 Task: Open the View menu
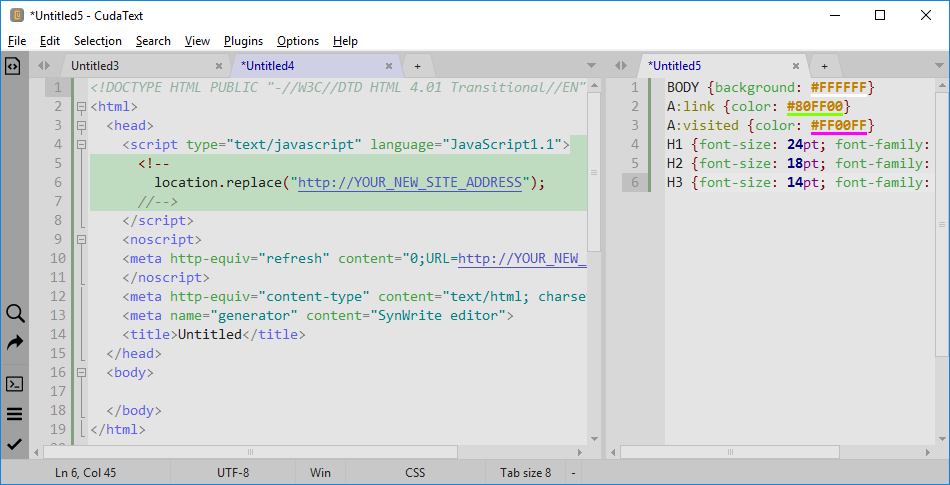coord(198,41)
